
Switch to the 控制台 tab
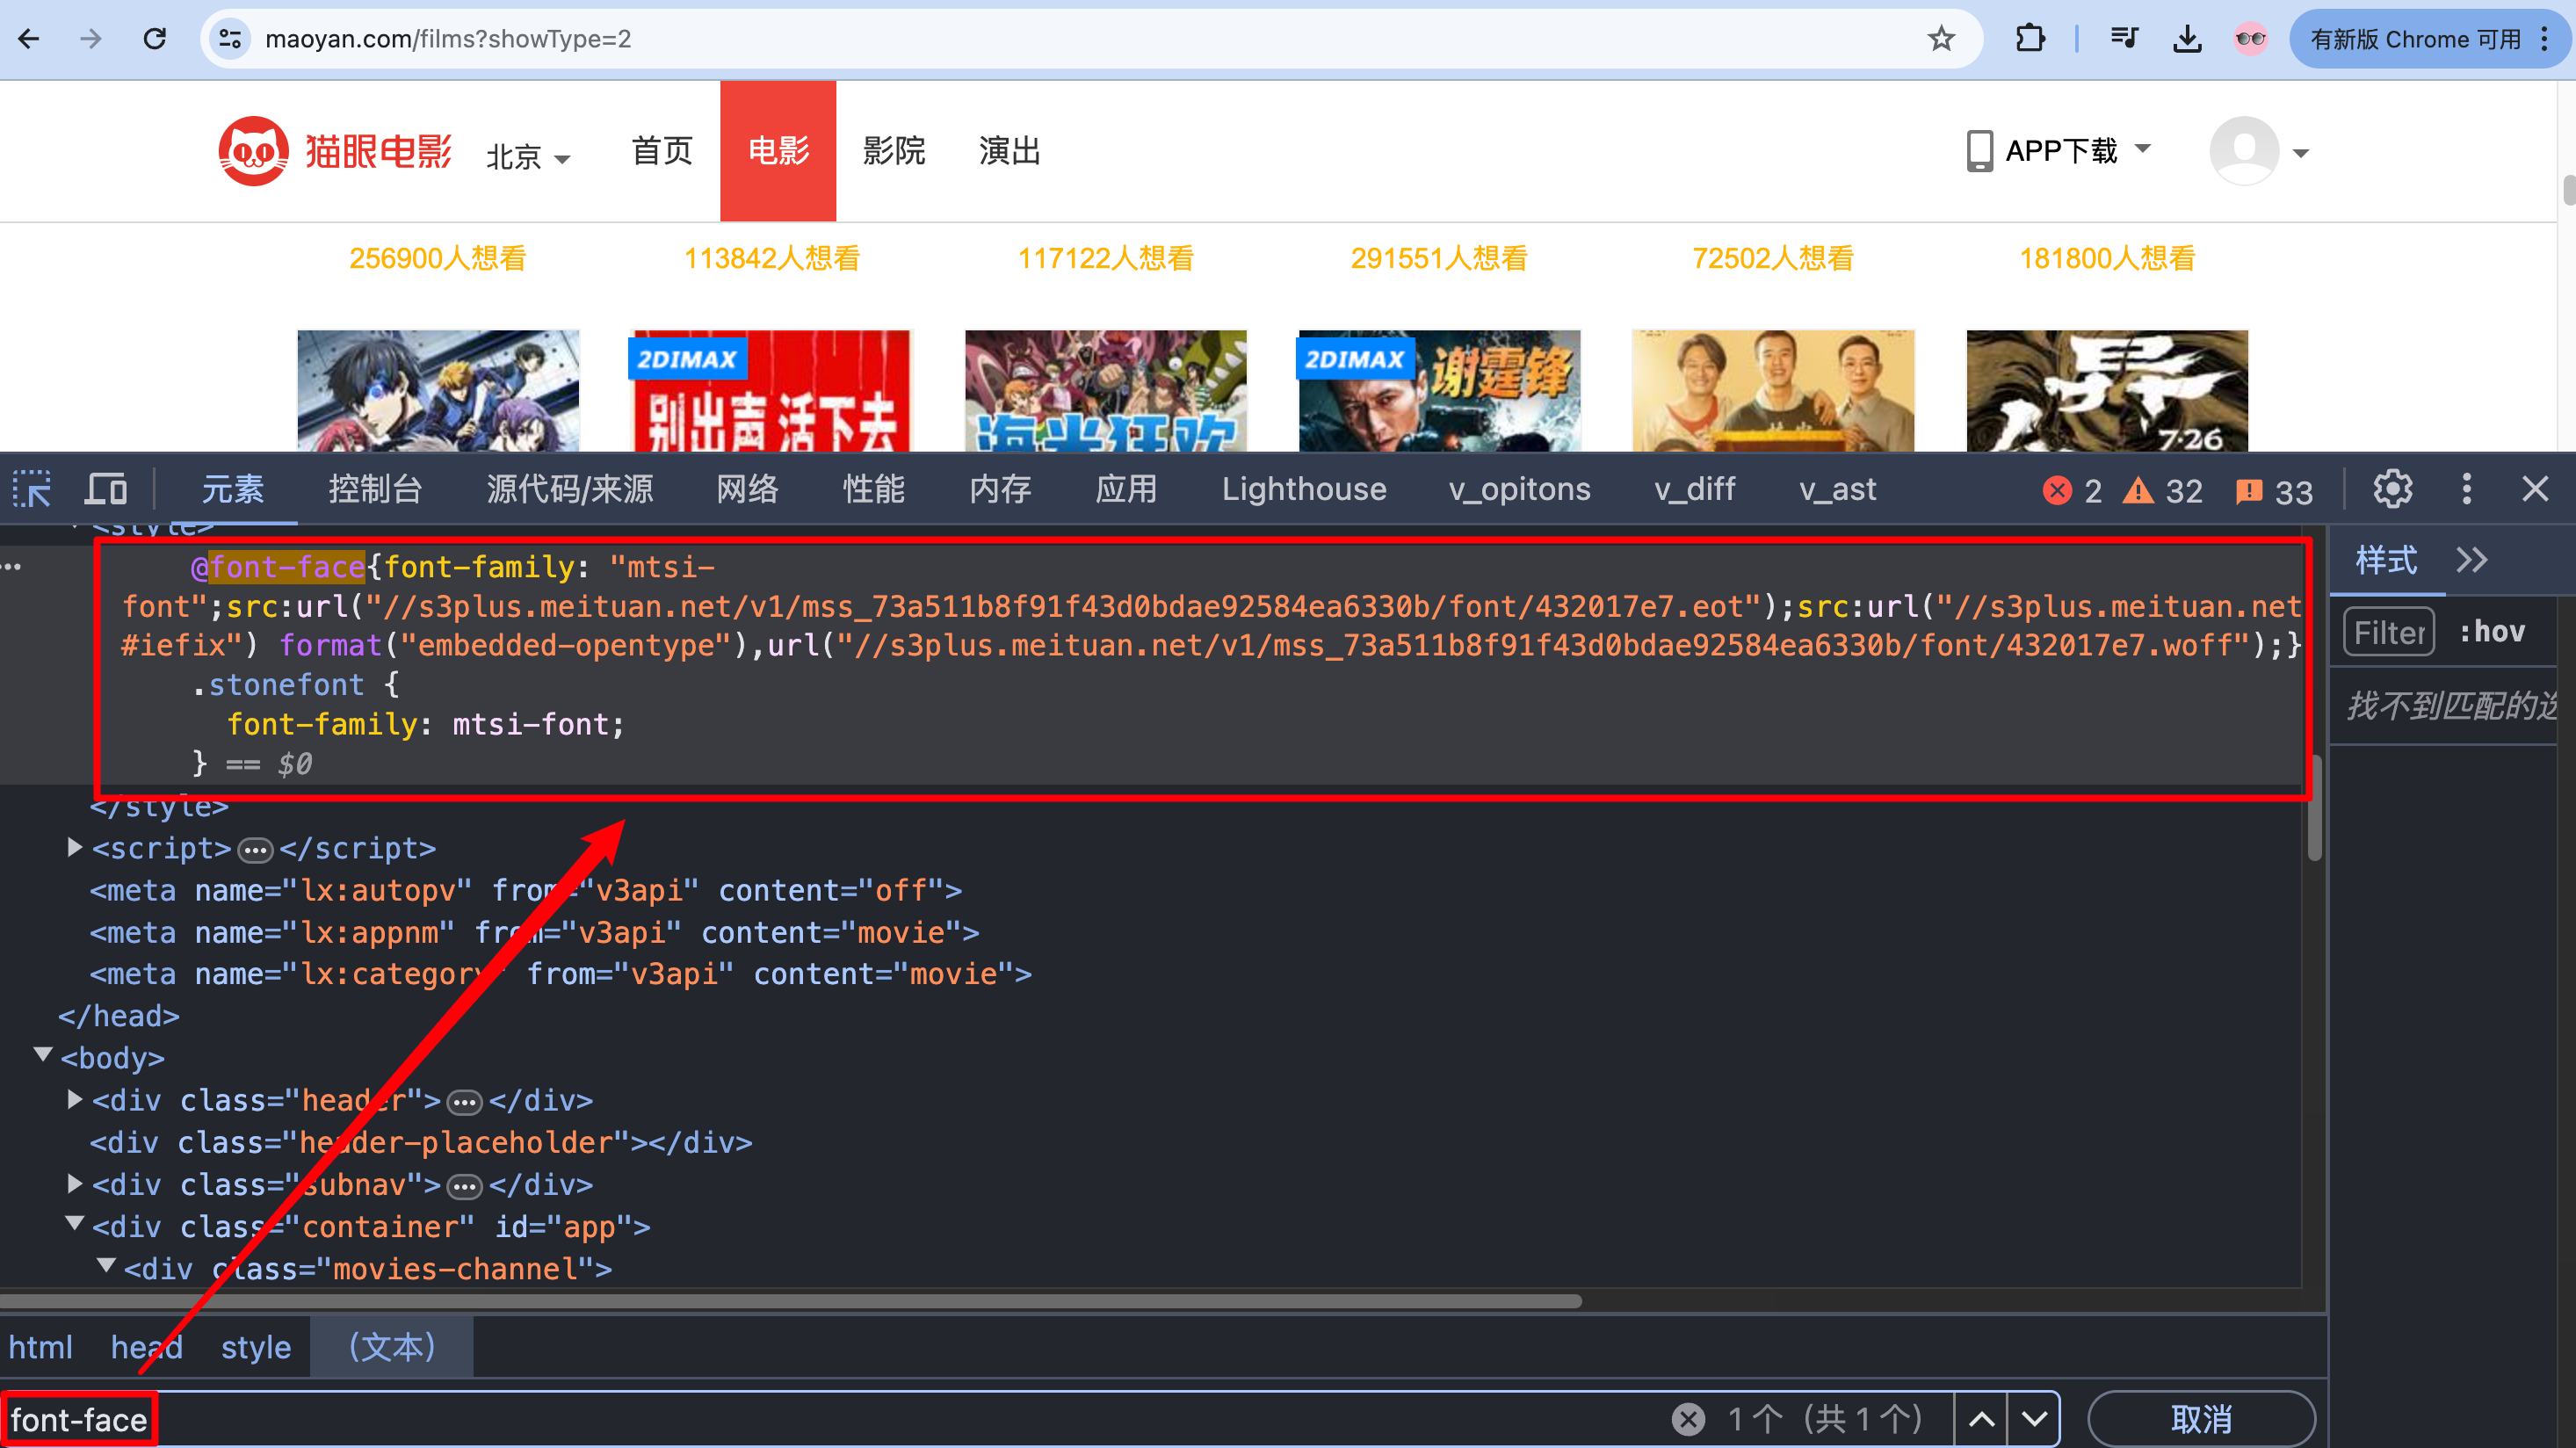pyautogui.click(x=375, y=489)
